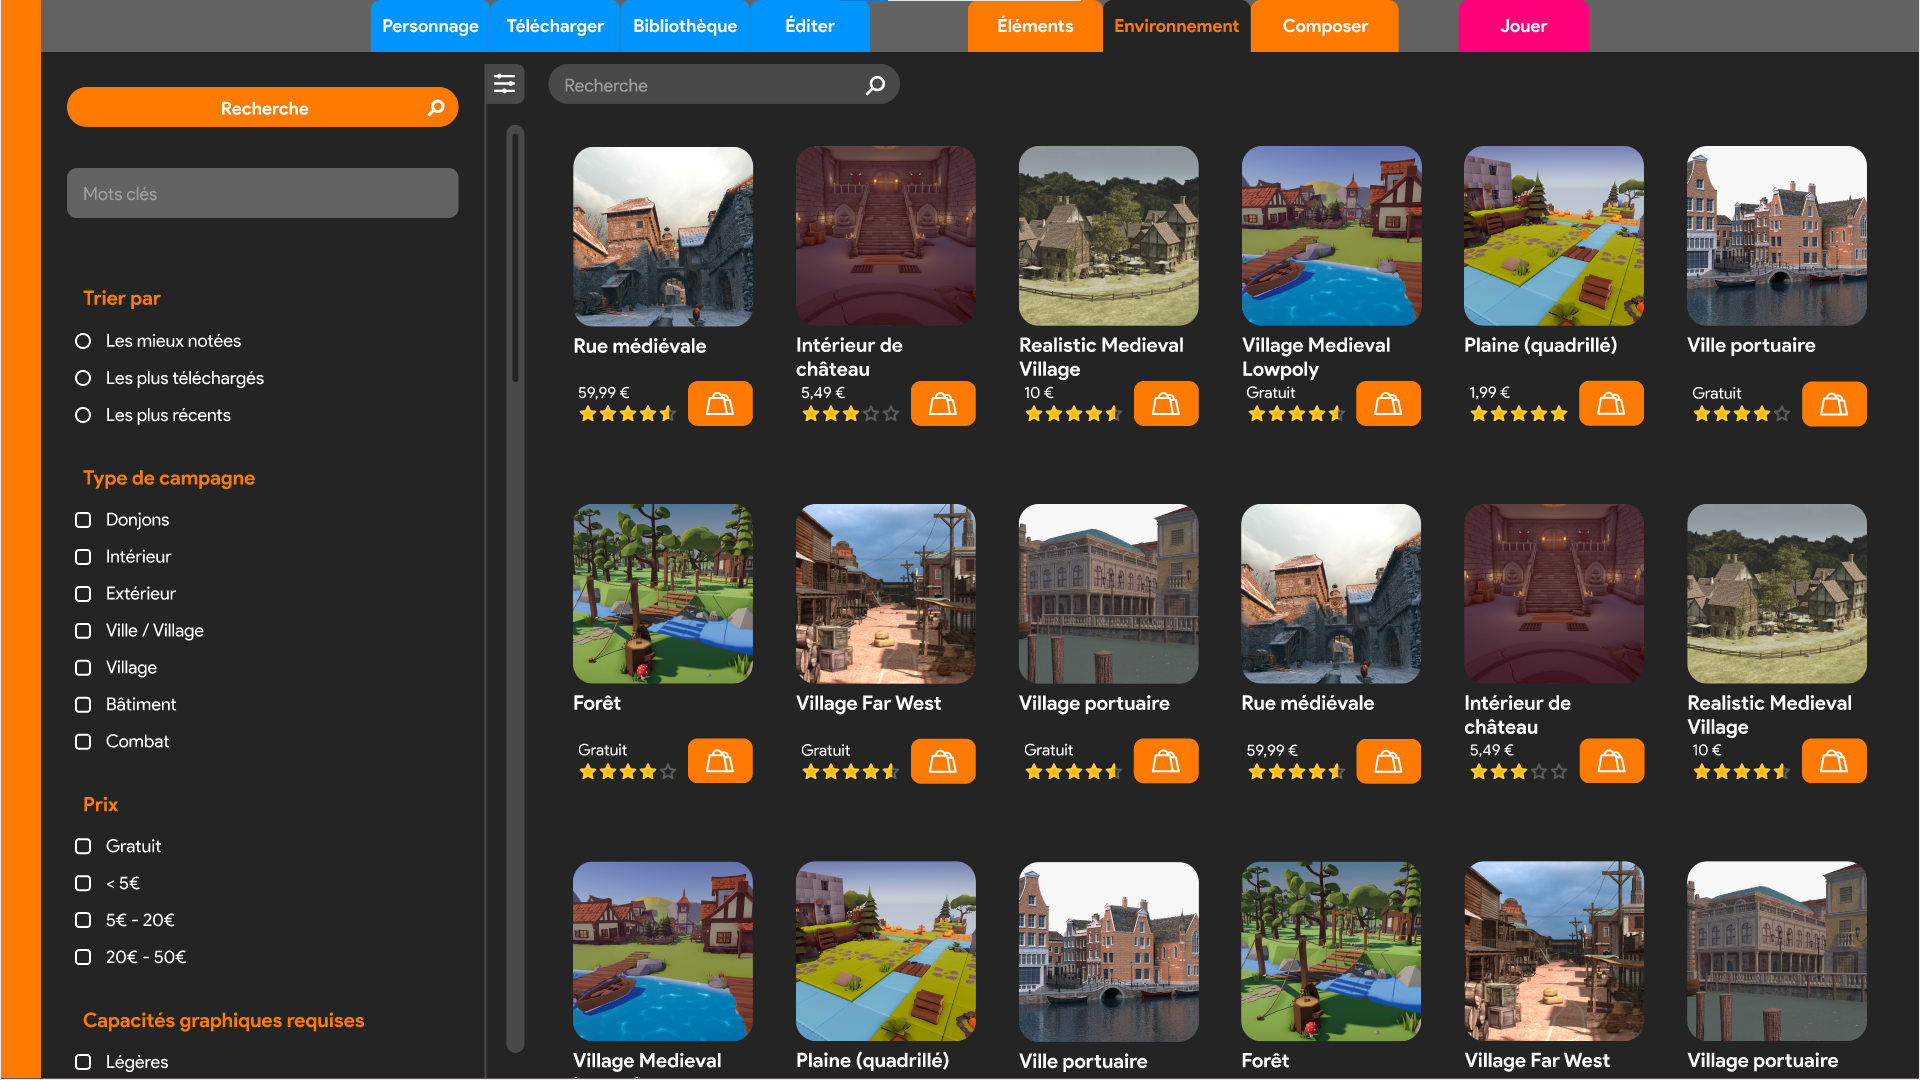Check the Donjons campaign type box
The image size is (1920, 1080).
[83, 520]
